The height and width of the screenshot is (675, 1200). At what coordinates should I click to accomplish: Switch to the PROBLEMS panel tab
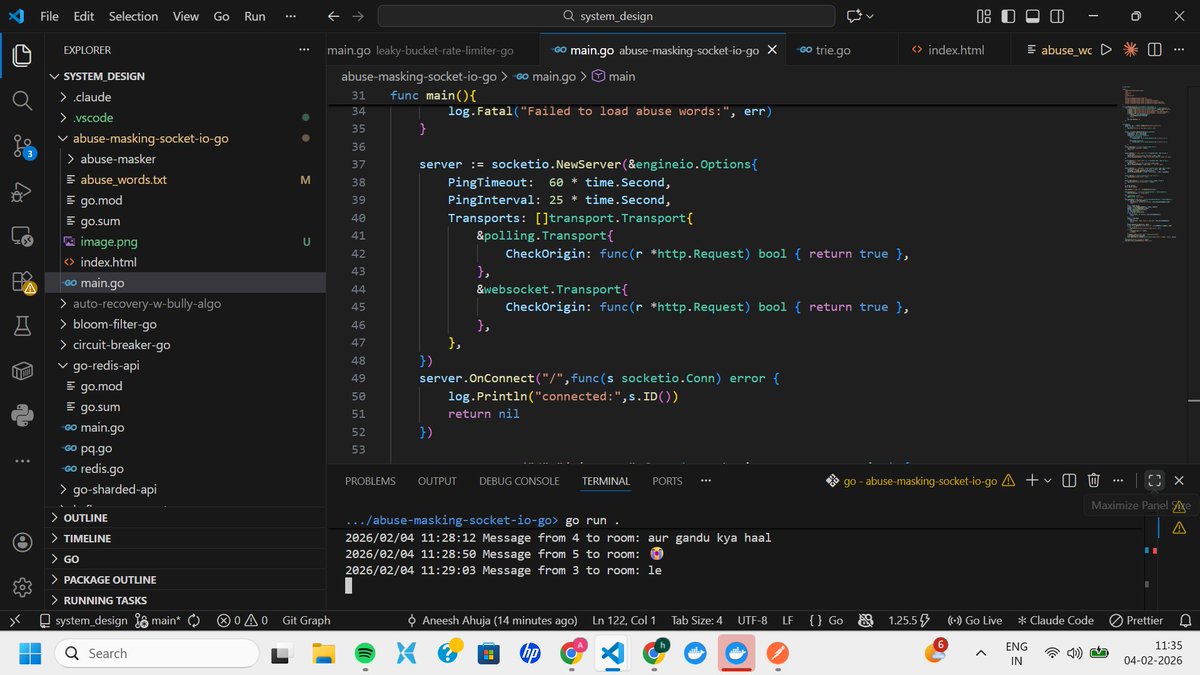[x=370, y=481]
